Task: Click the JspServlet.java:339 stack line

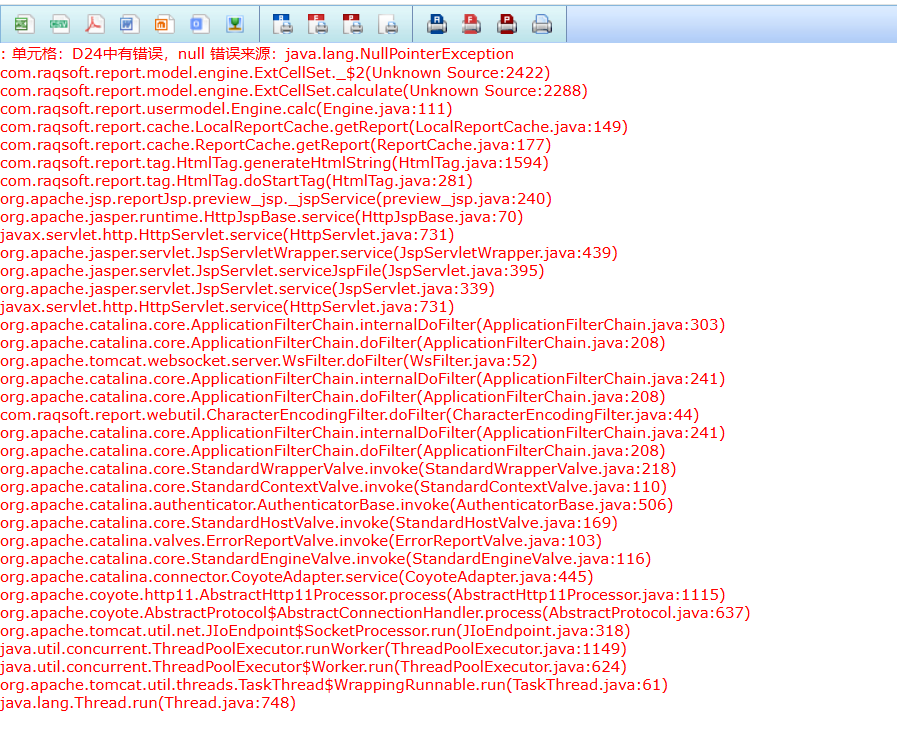Action: tap(248, 288)
